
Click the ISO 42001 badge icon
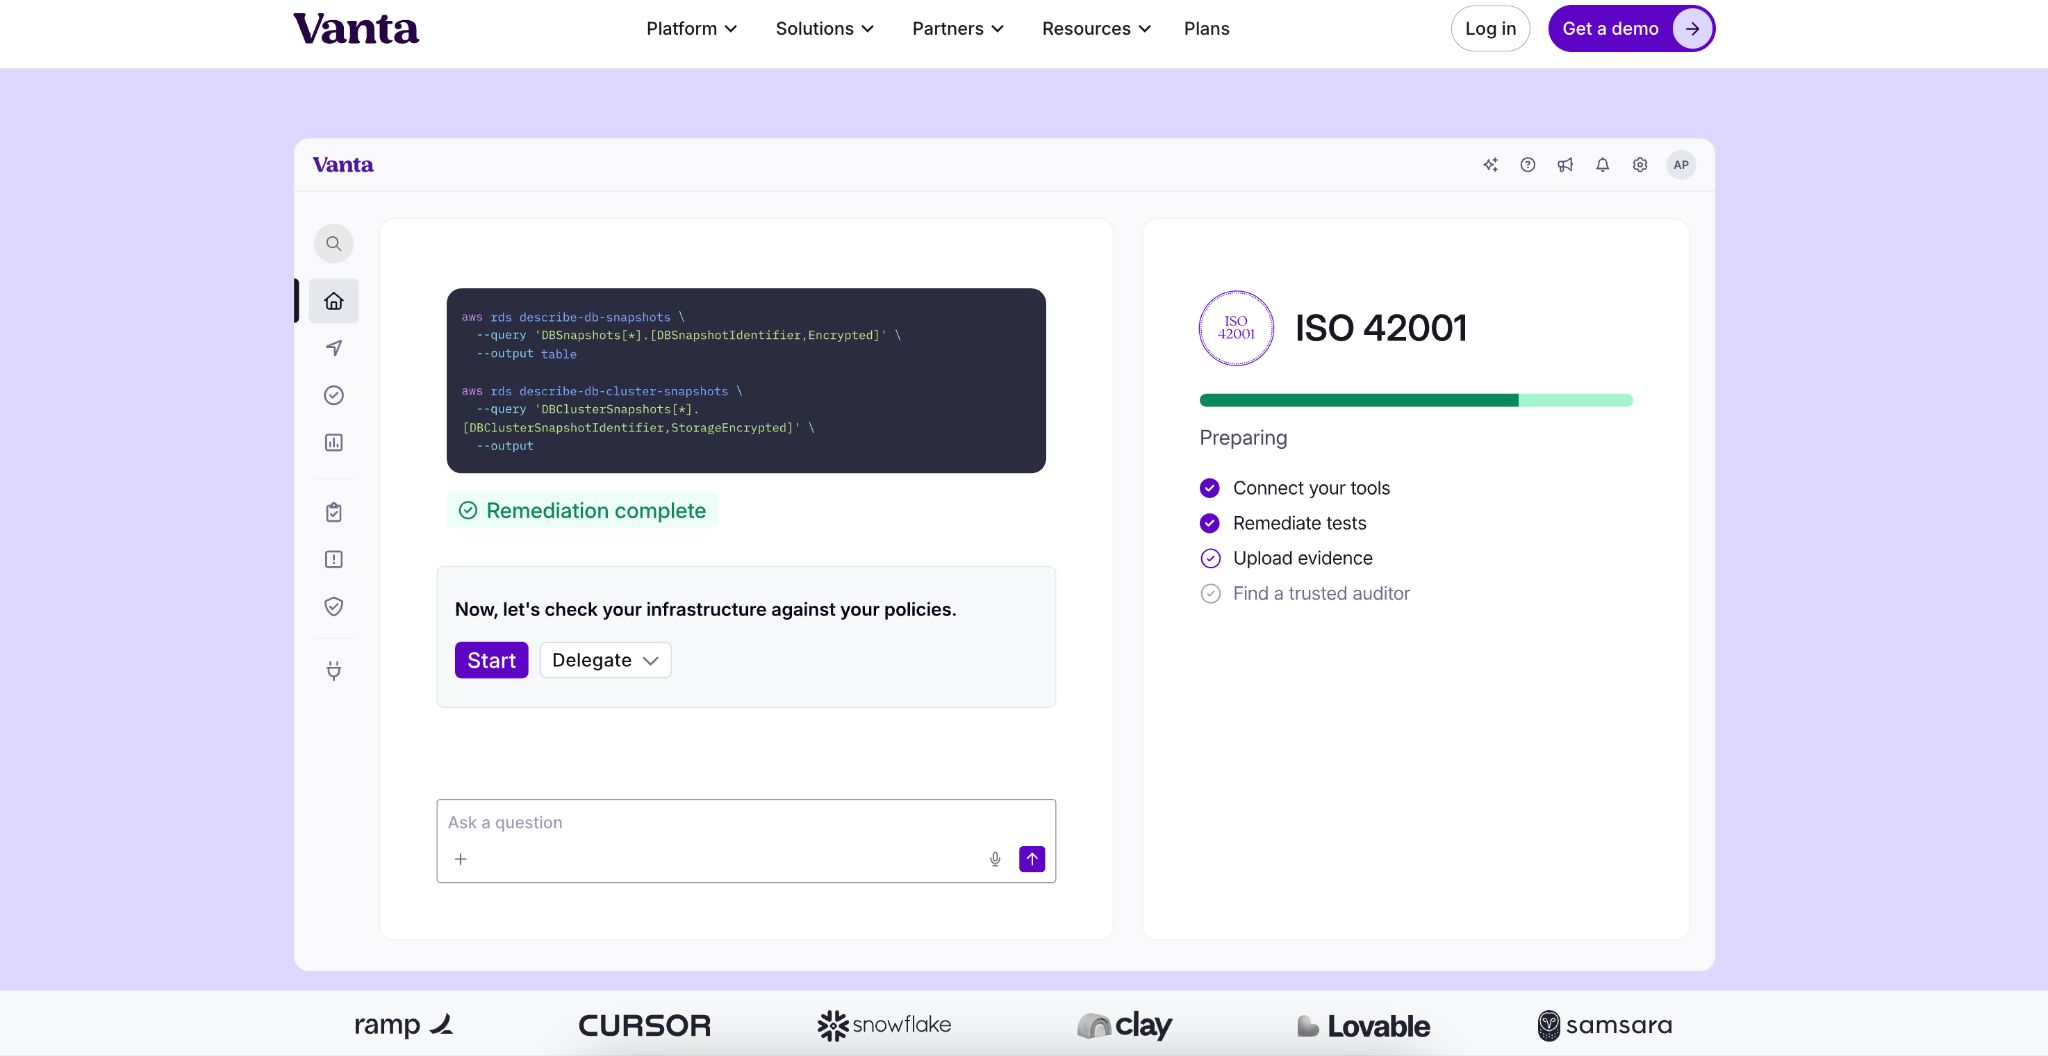[x=1236, y=328]
